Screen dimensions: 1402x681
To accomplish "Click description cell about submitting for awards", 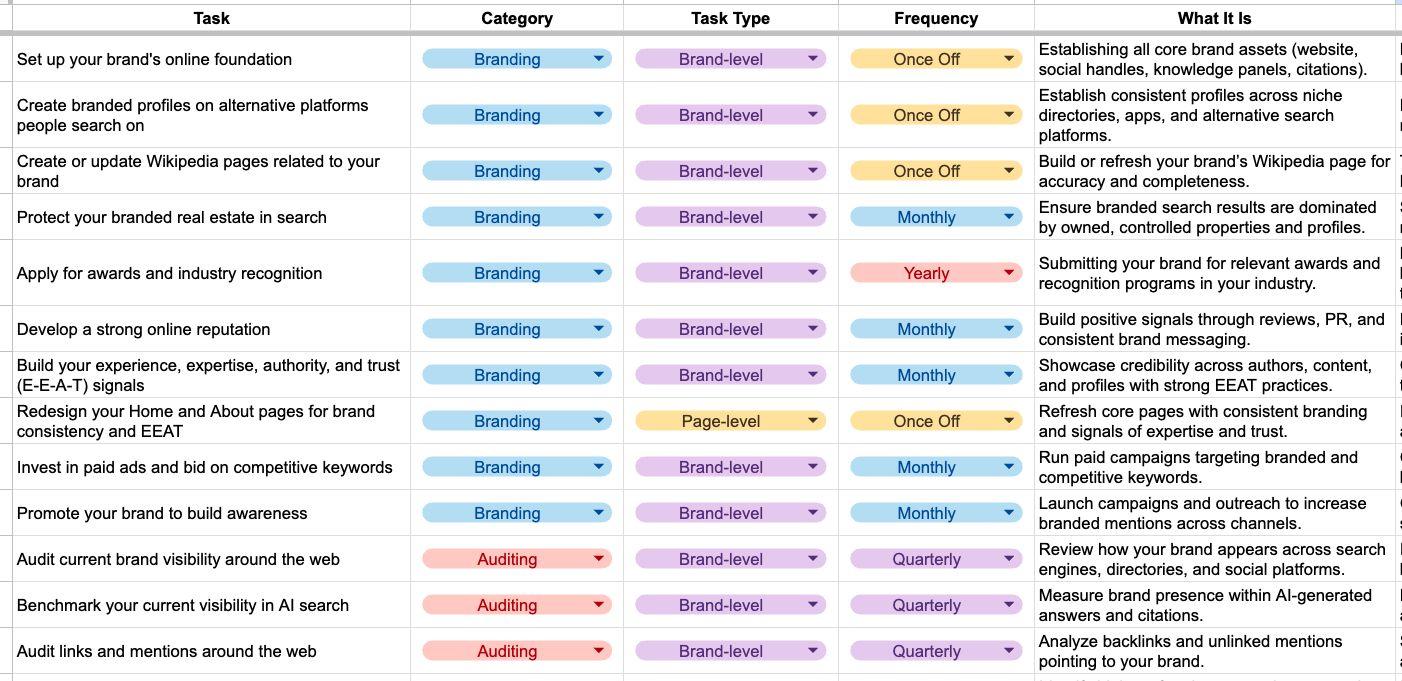I will tap(1214, 273).
